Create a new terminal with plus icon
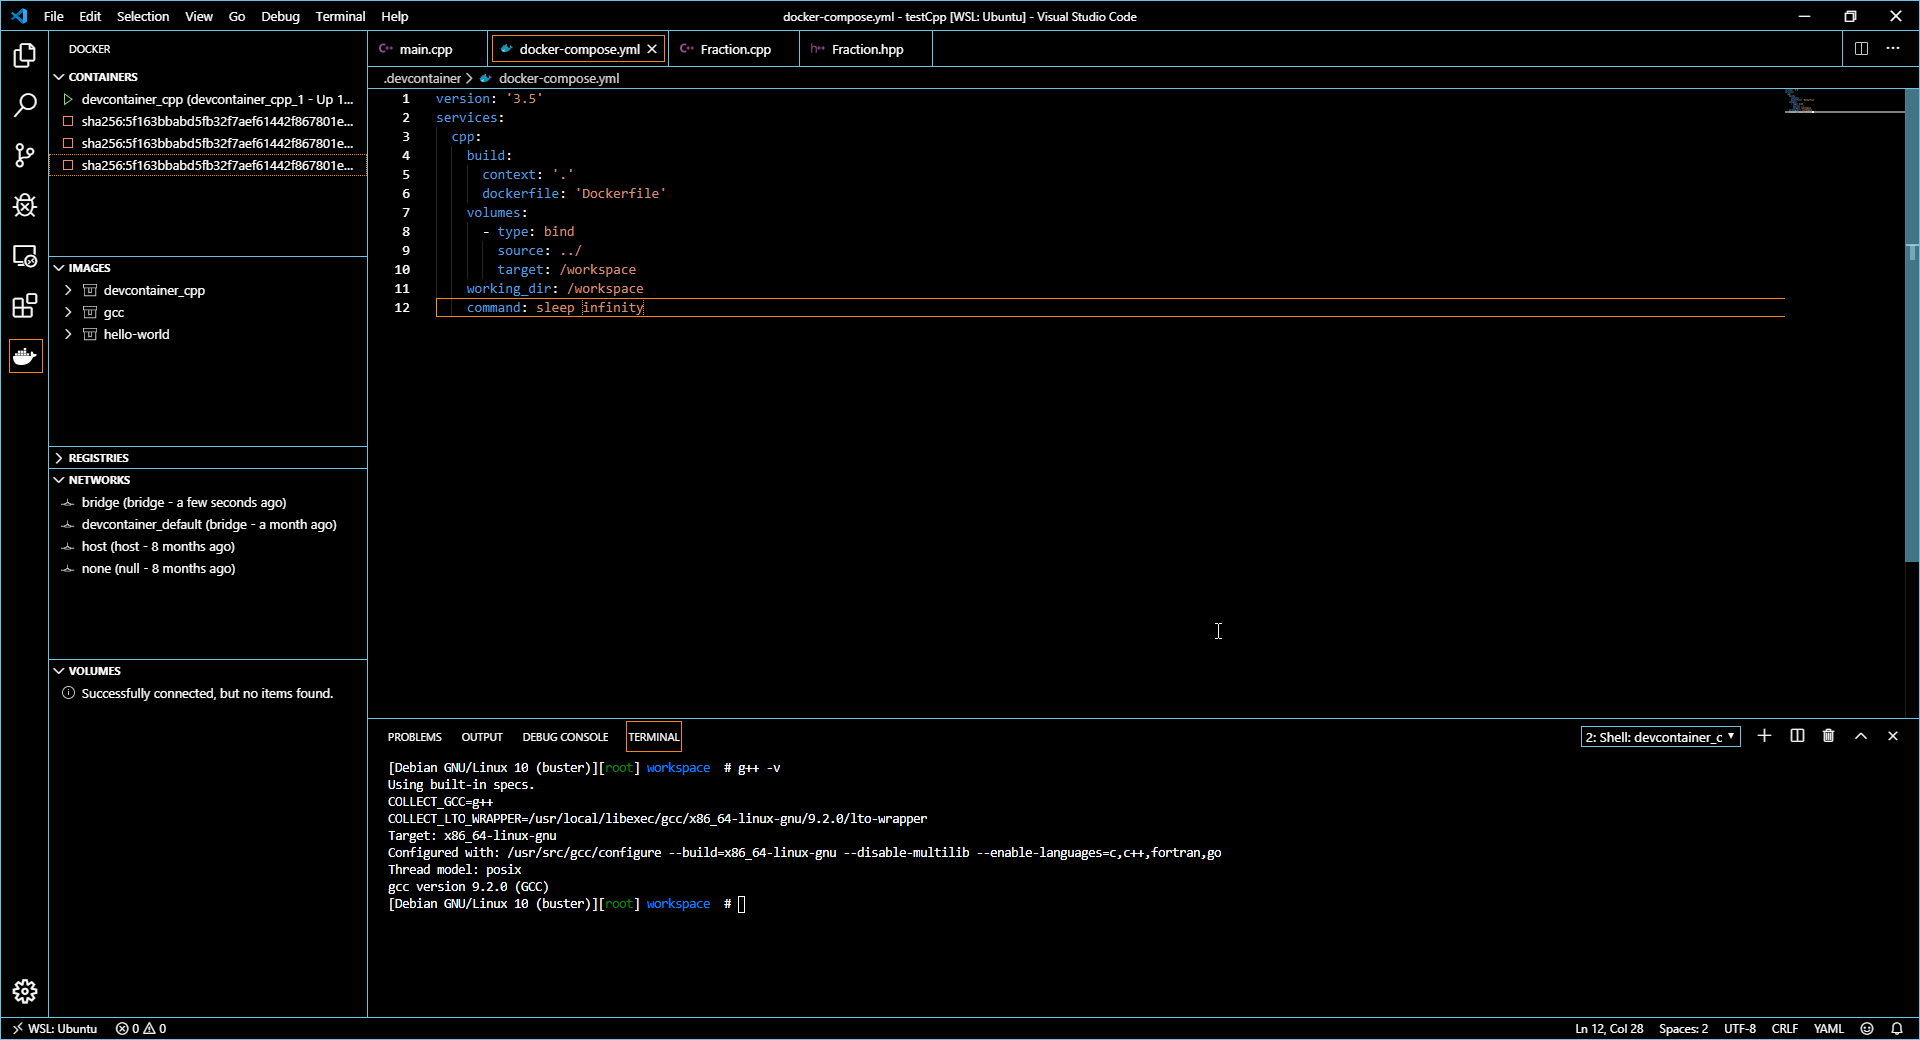This screenshot has width=1920, height=1040. coord(1765,736)
